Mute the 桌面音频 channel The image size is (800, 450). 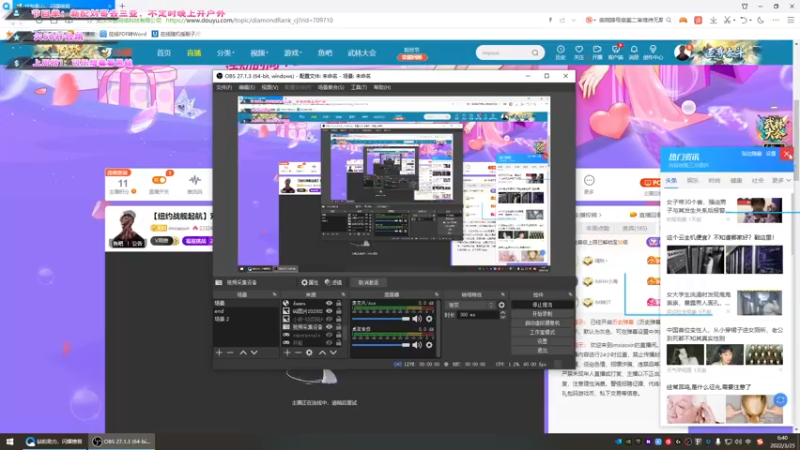(417, 345)
